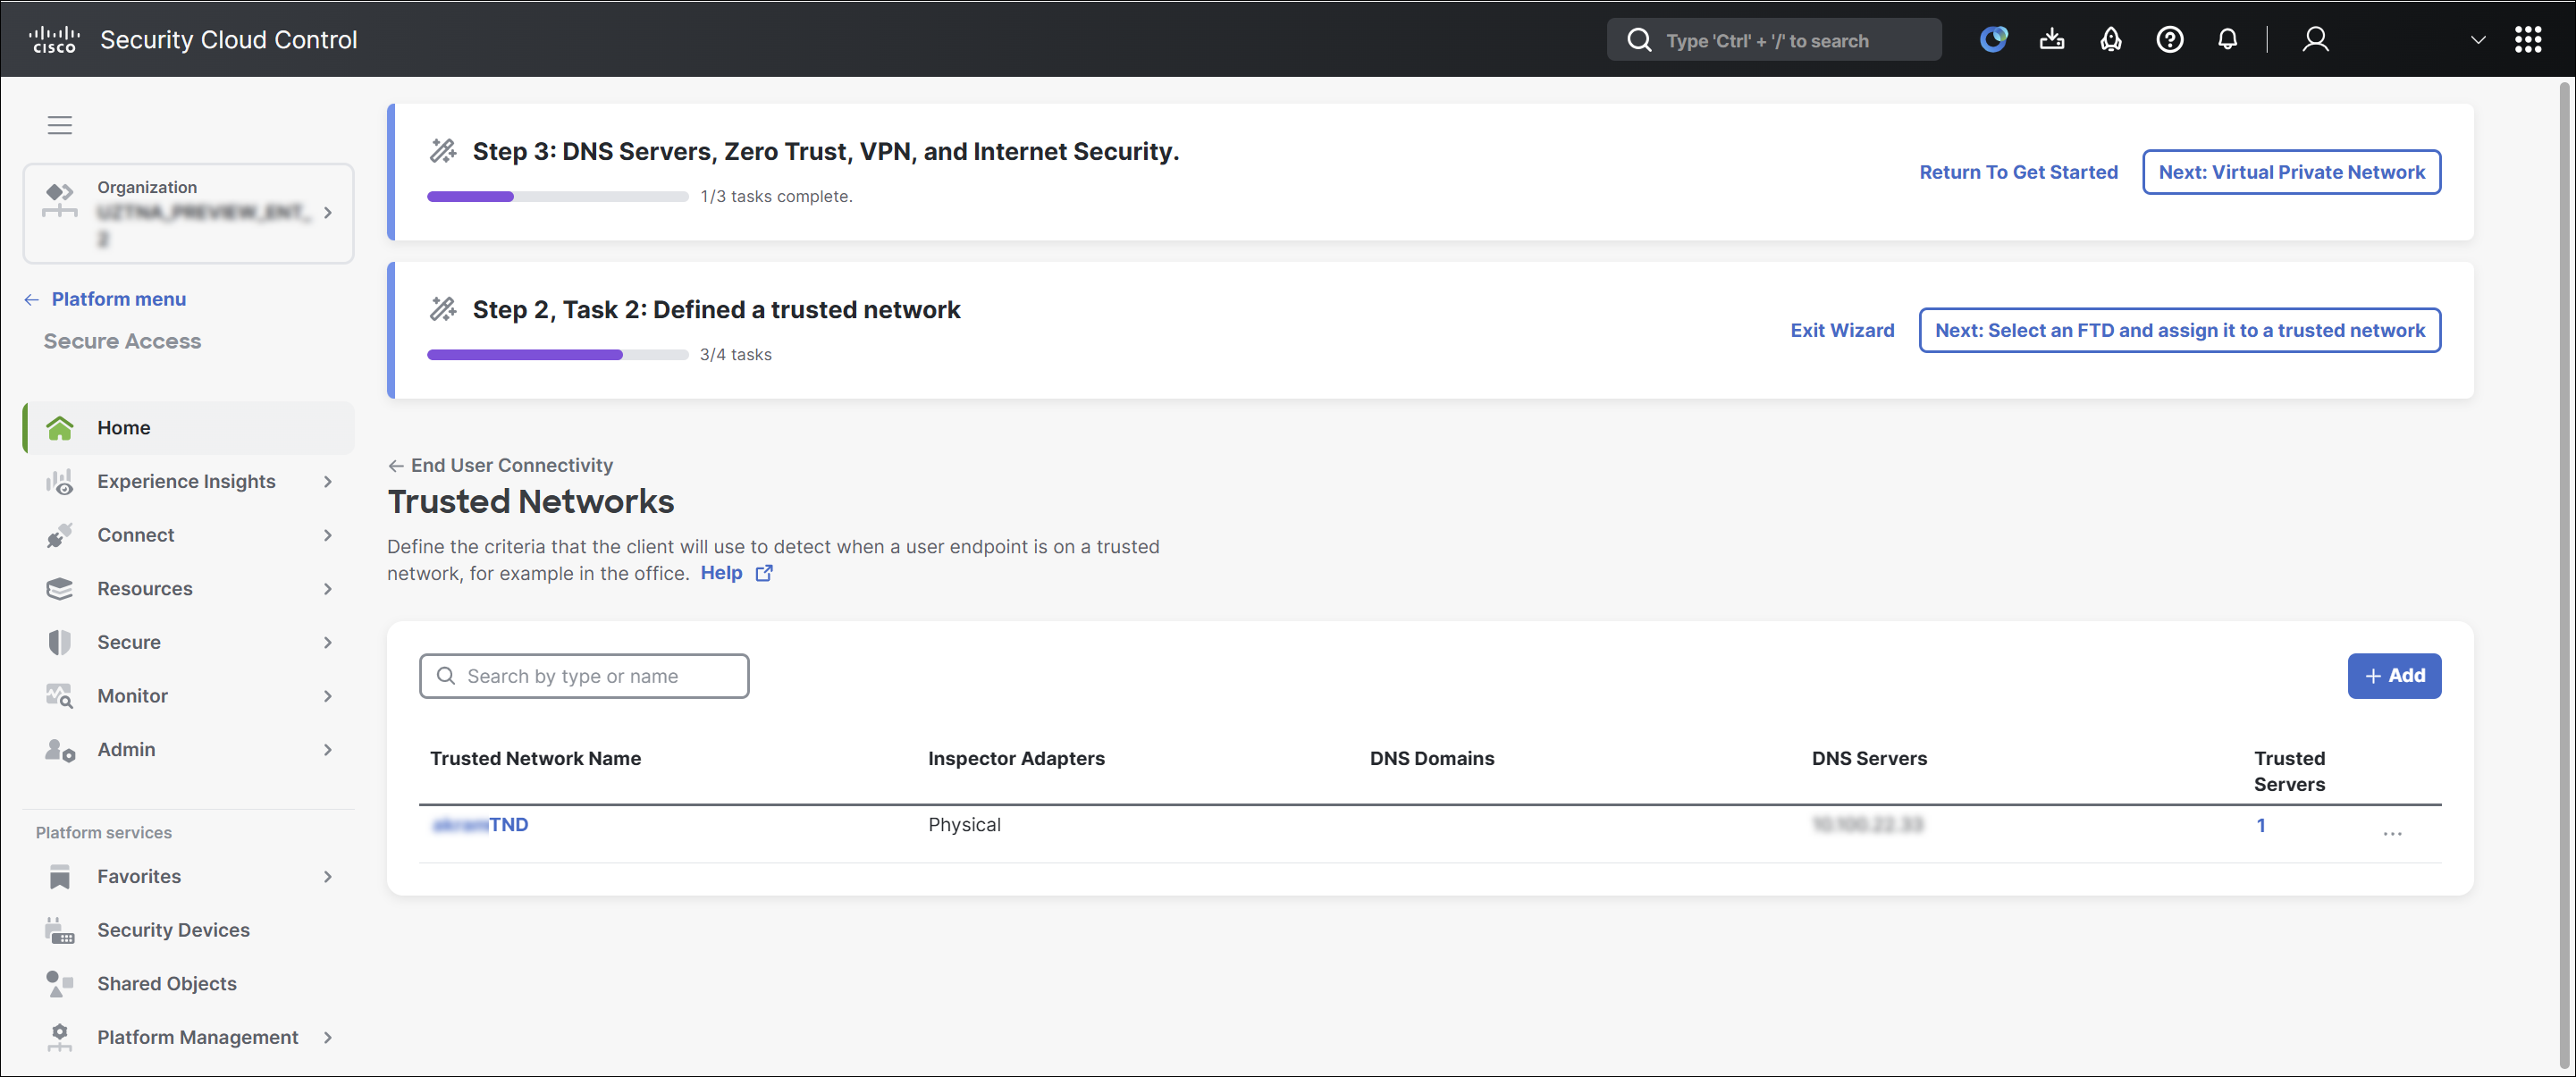Click trusted servers count 1 link

2260,825
